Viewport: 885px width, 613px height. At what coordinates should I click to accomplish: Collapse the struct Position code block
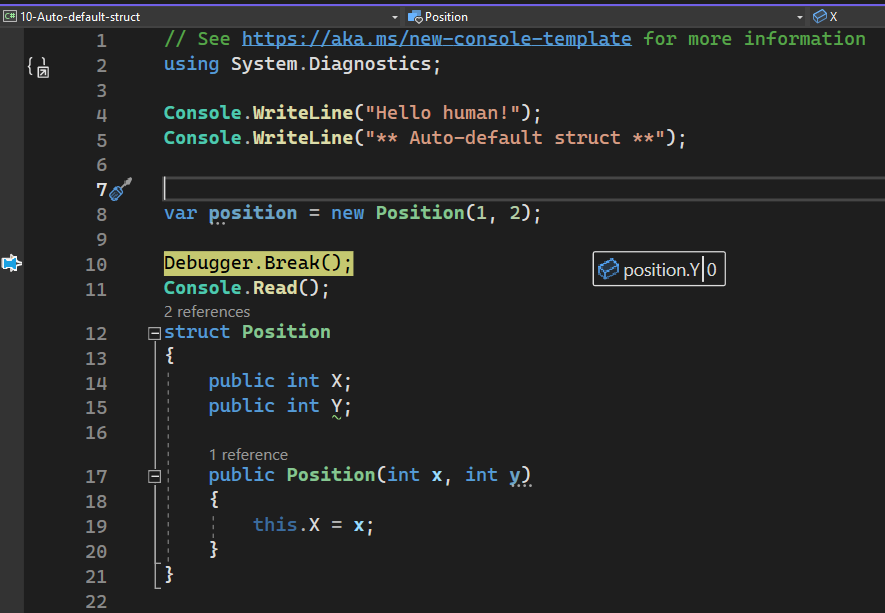[x=154, y=332]
